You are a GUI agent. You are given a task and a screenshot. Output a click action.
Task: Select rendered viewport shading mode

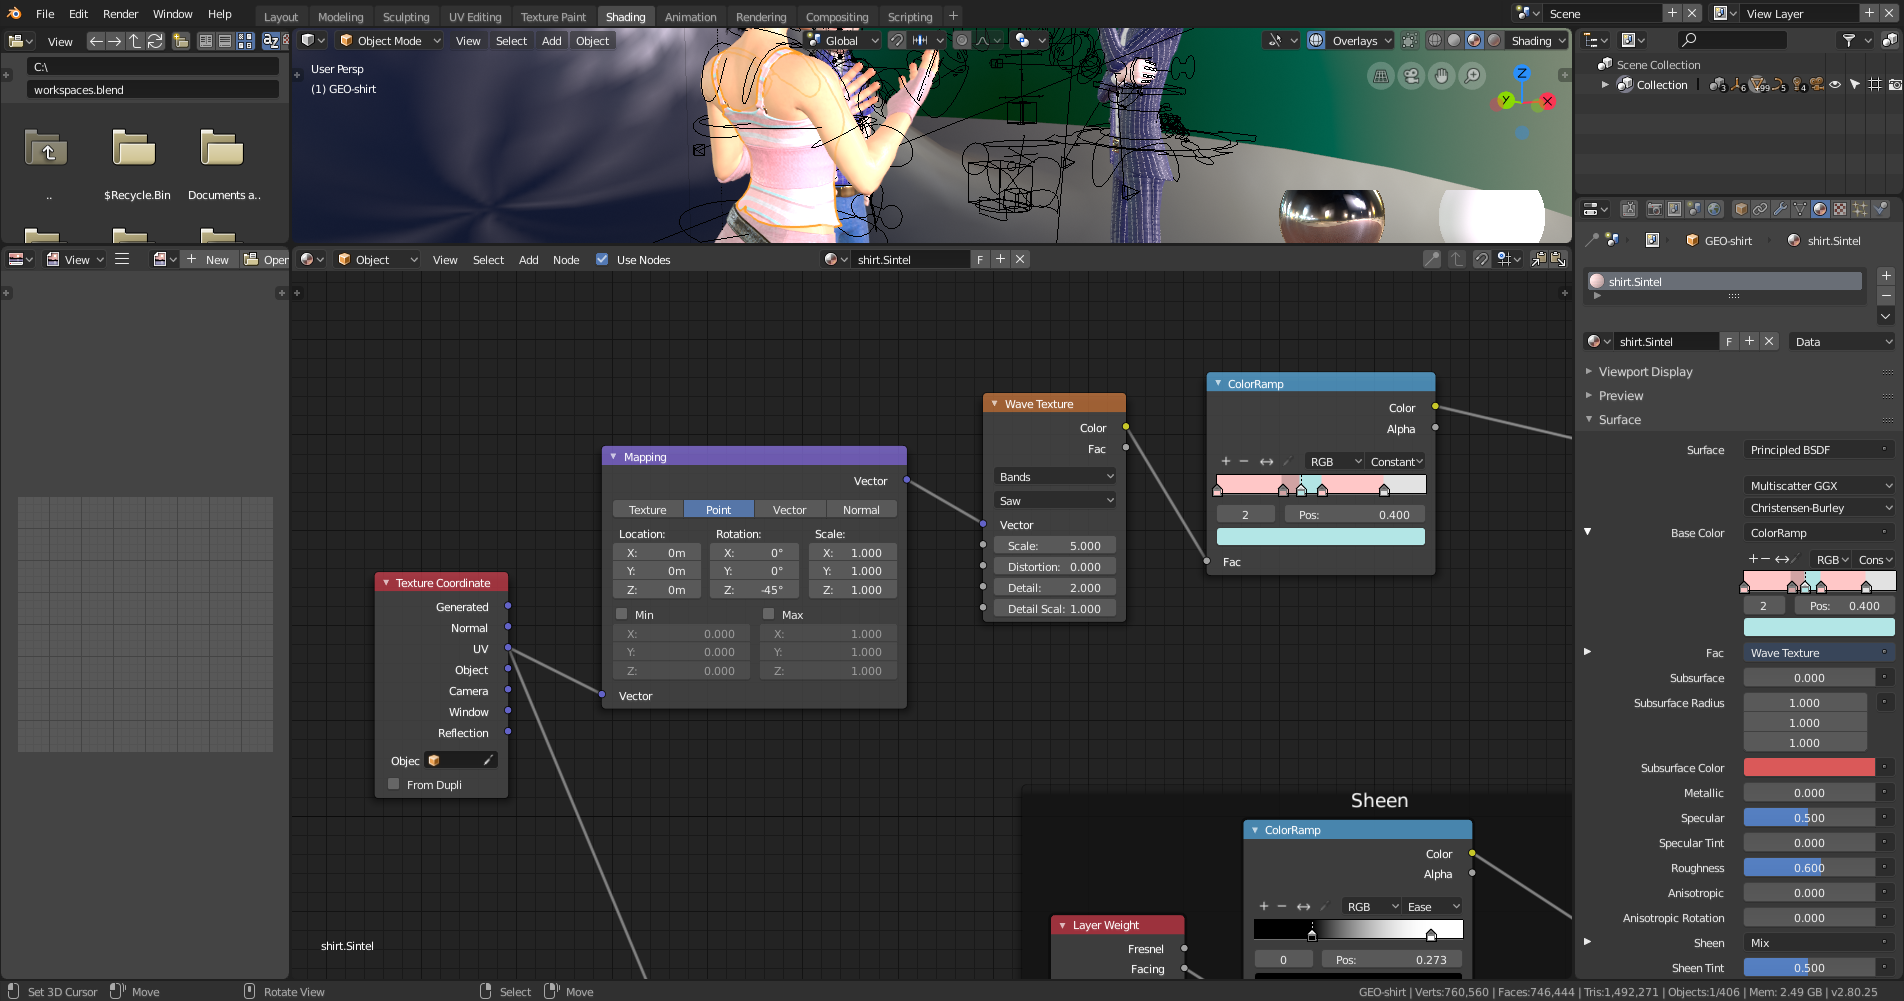[x=1494, y=41]
